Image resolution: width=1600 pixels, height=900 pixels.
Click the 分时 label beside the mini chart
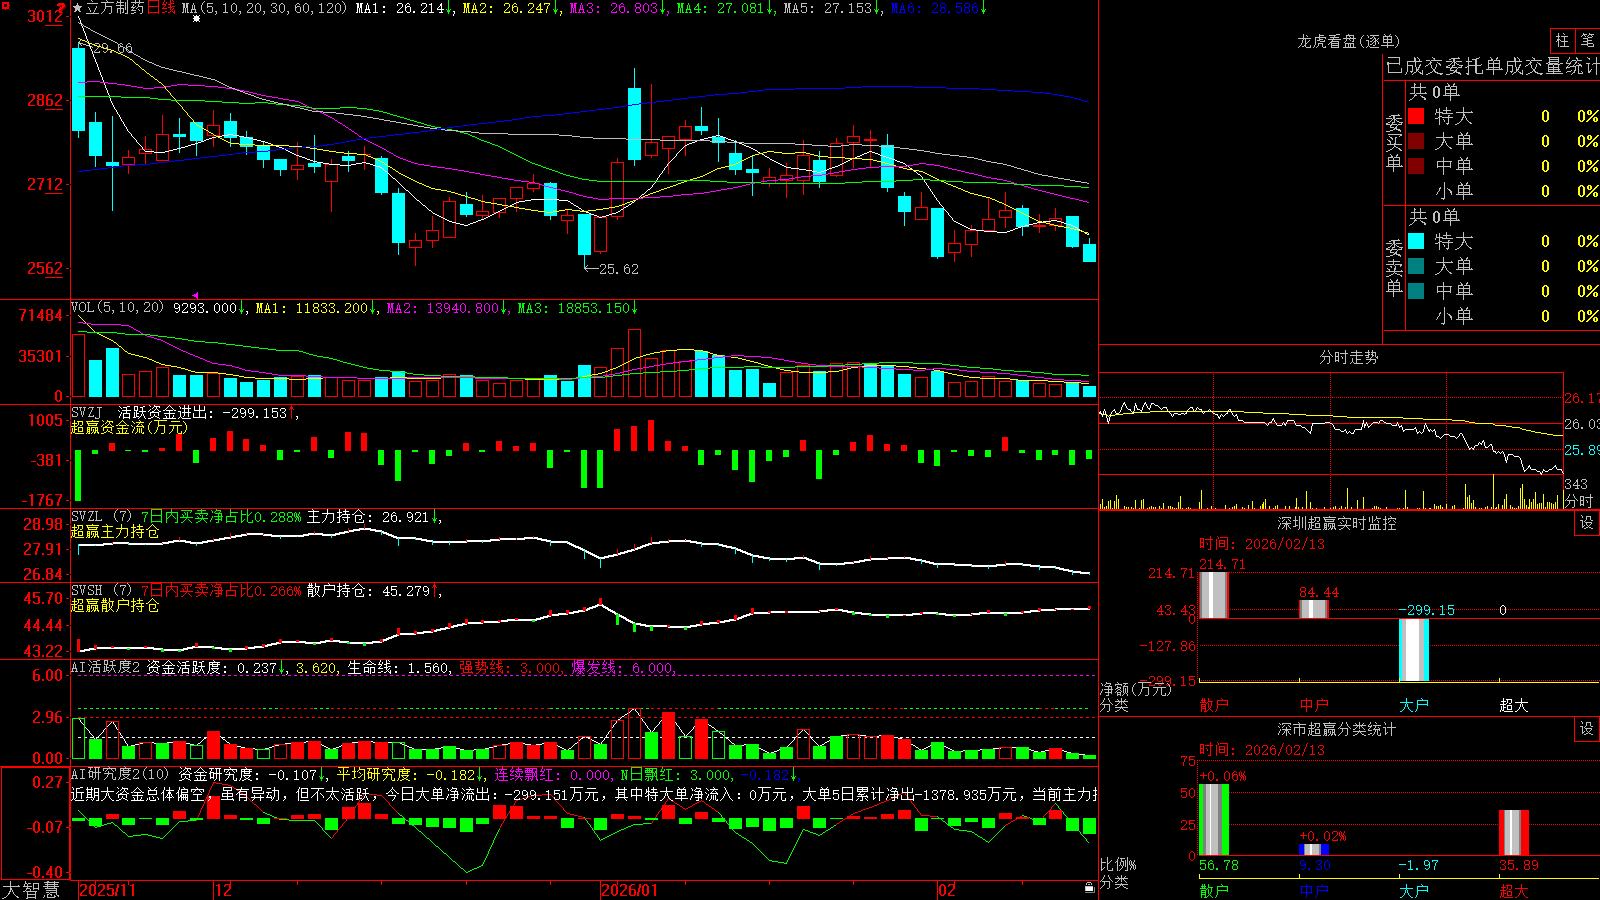[x=1579, y=501]
